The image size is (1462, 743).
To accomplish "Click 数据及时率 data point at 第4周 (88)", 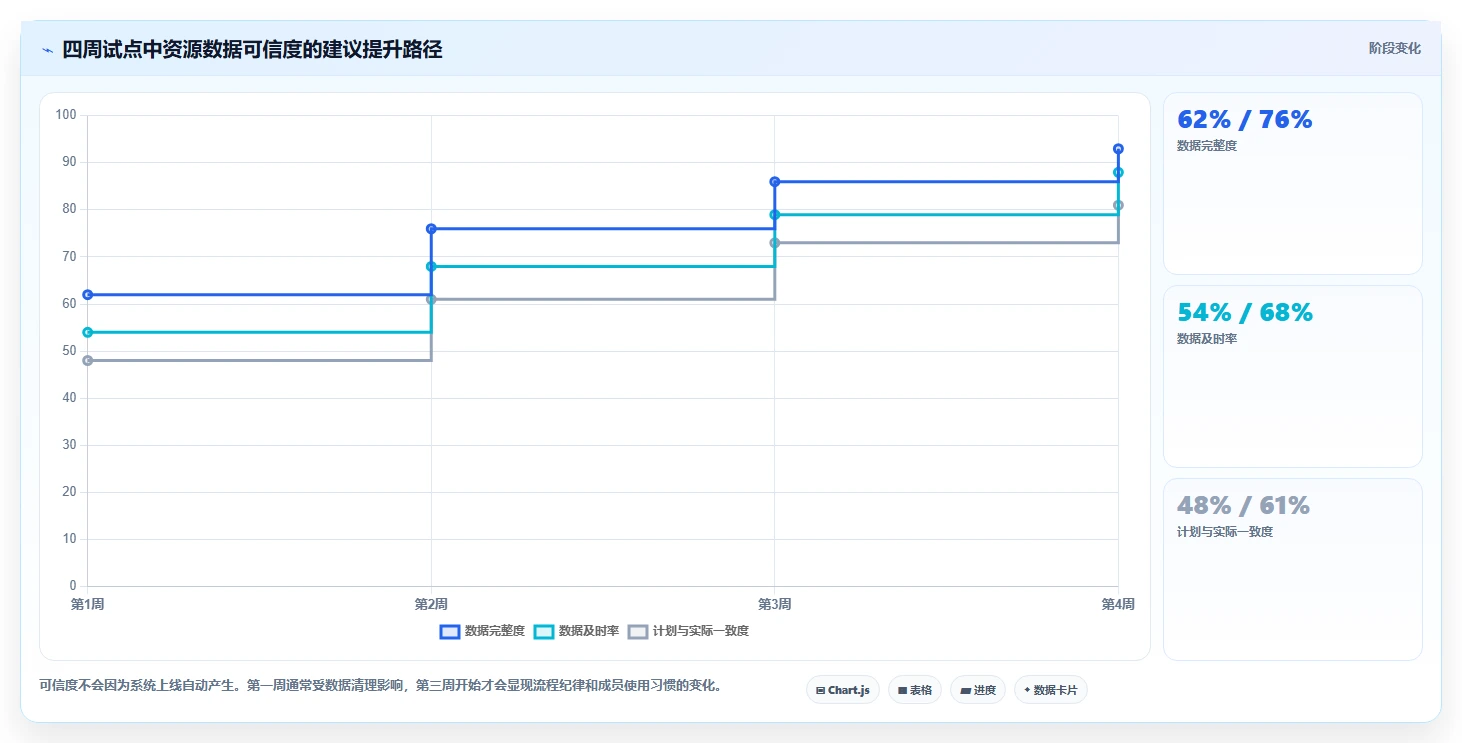I will click(1118, 172).
